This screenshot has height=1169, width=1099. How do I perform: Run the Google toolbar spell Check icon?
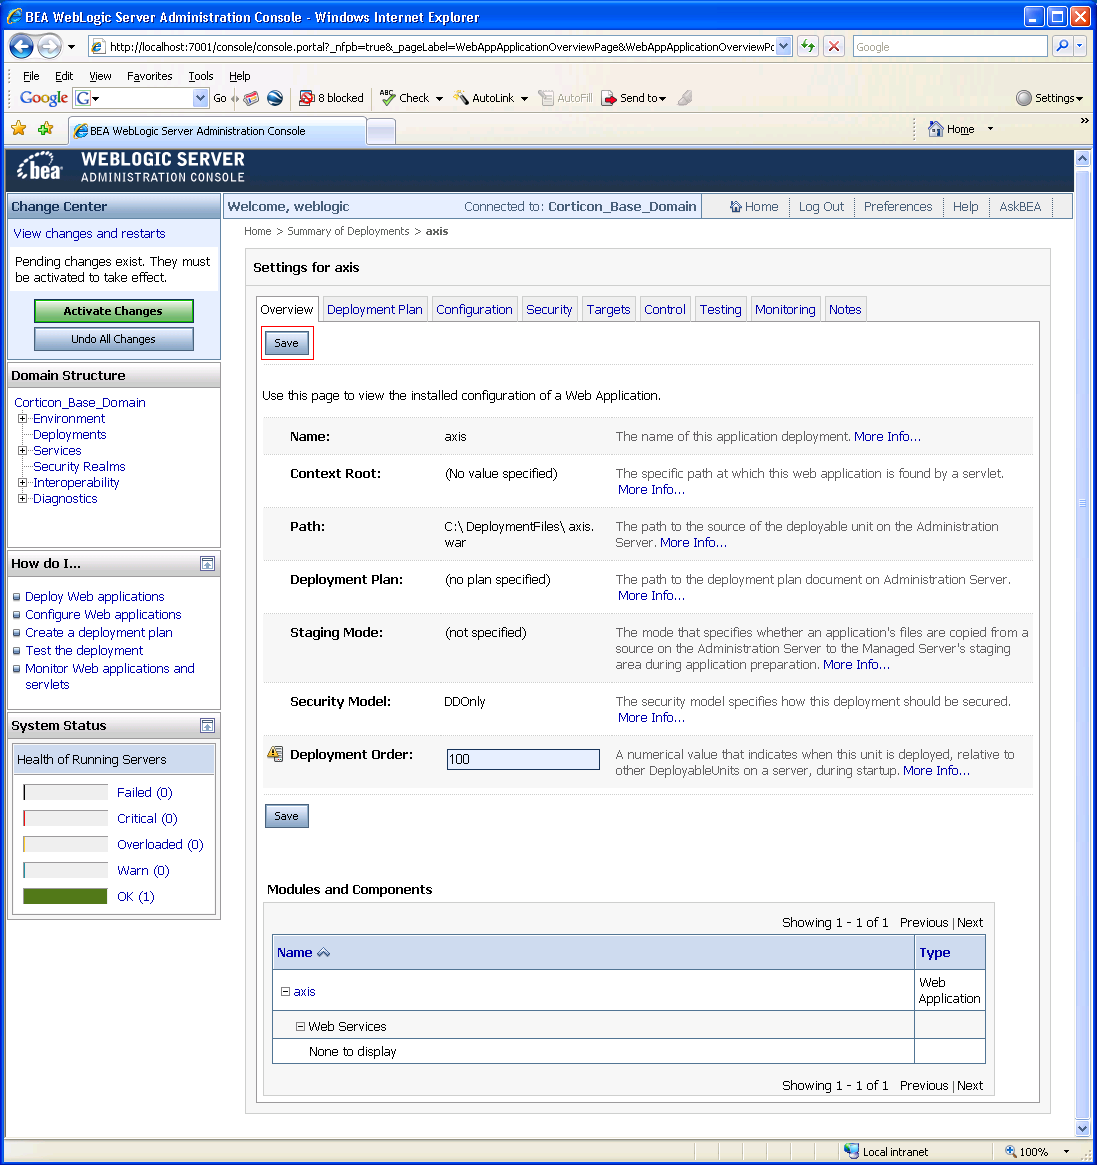point(387,98)
